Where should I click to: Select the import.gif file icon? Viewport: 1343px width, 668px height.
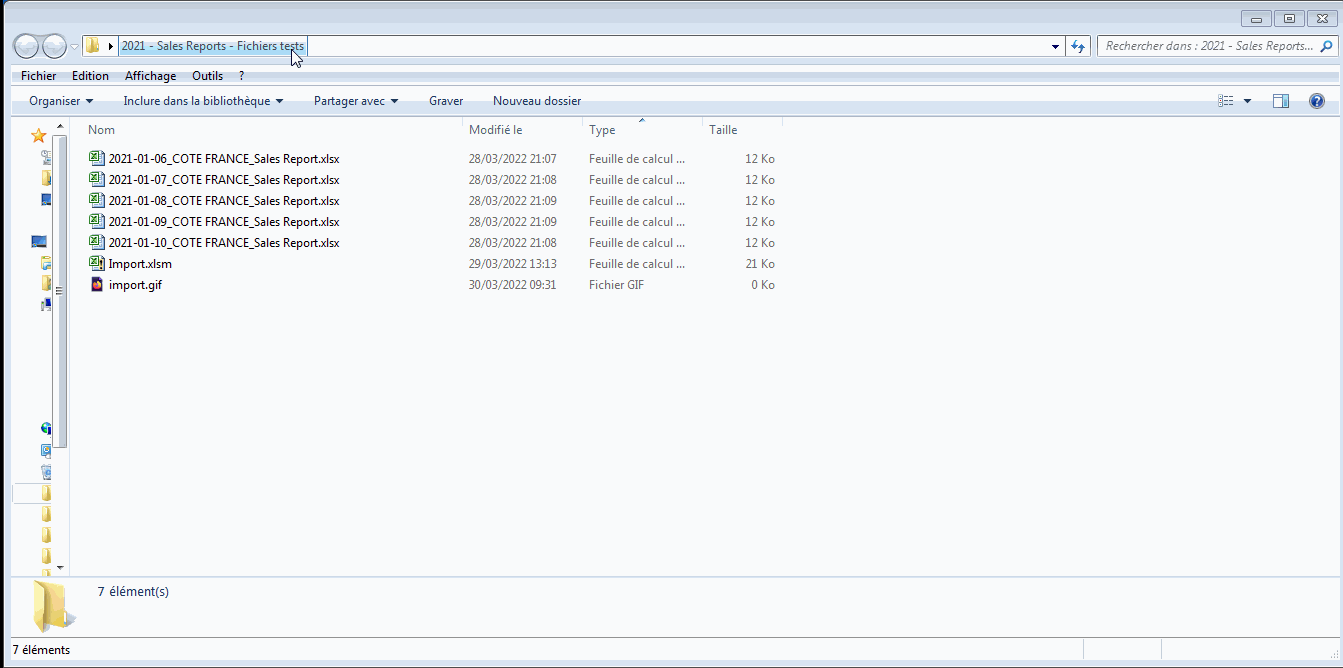(x=97, y=284)
